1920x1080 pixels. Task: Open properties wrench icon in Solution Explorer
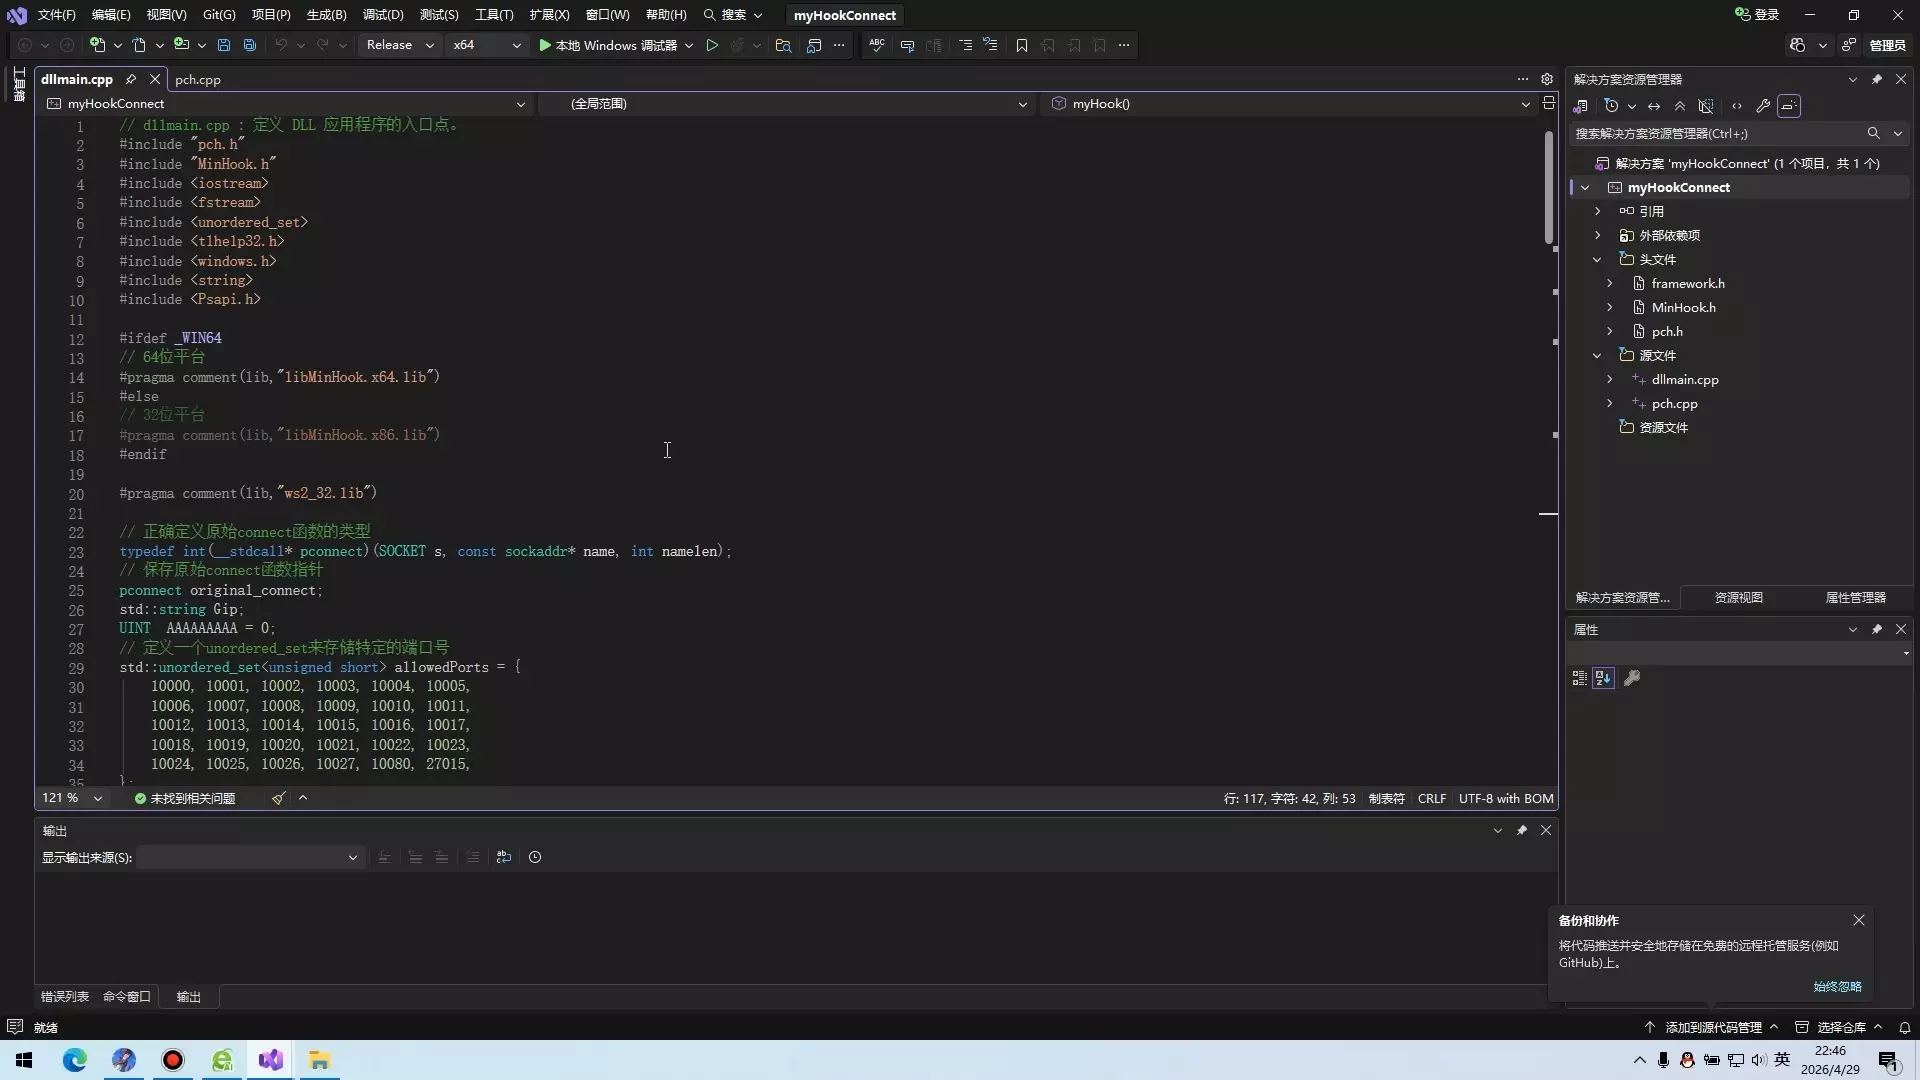point(1763,106)
